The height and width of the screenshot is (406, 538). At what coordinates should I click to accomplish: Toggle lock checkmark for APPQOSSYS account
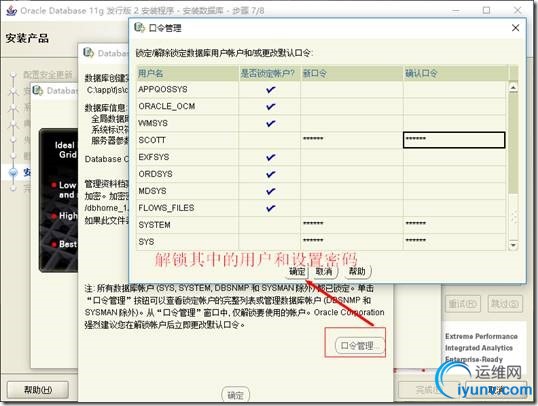270,90
